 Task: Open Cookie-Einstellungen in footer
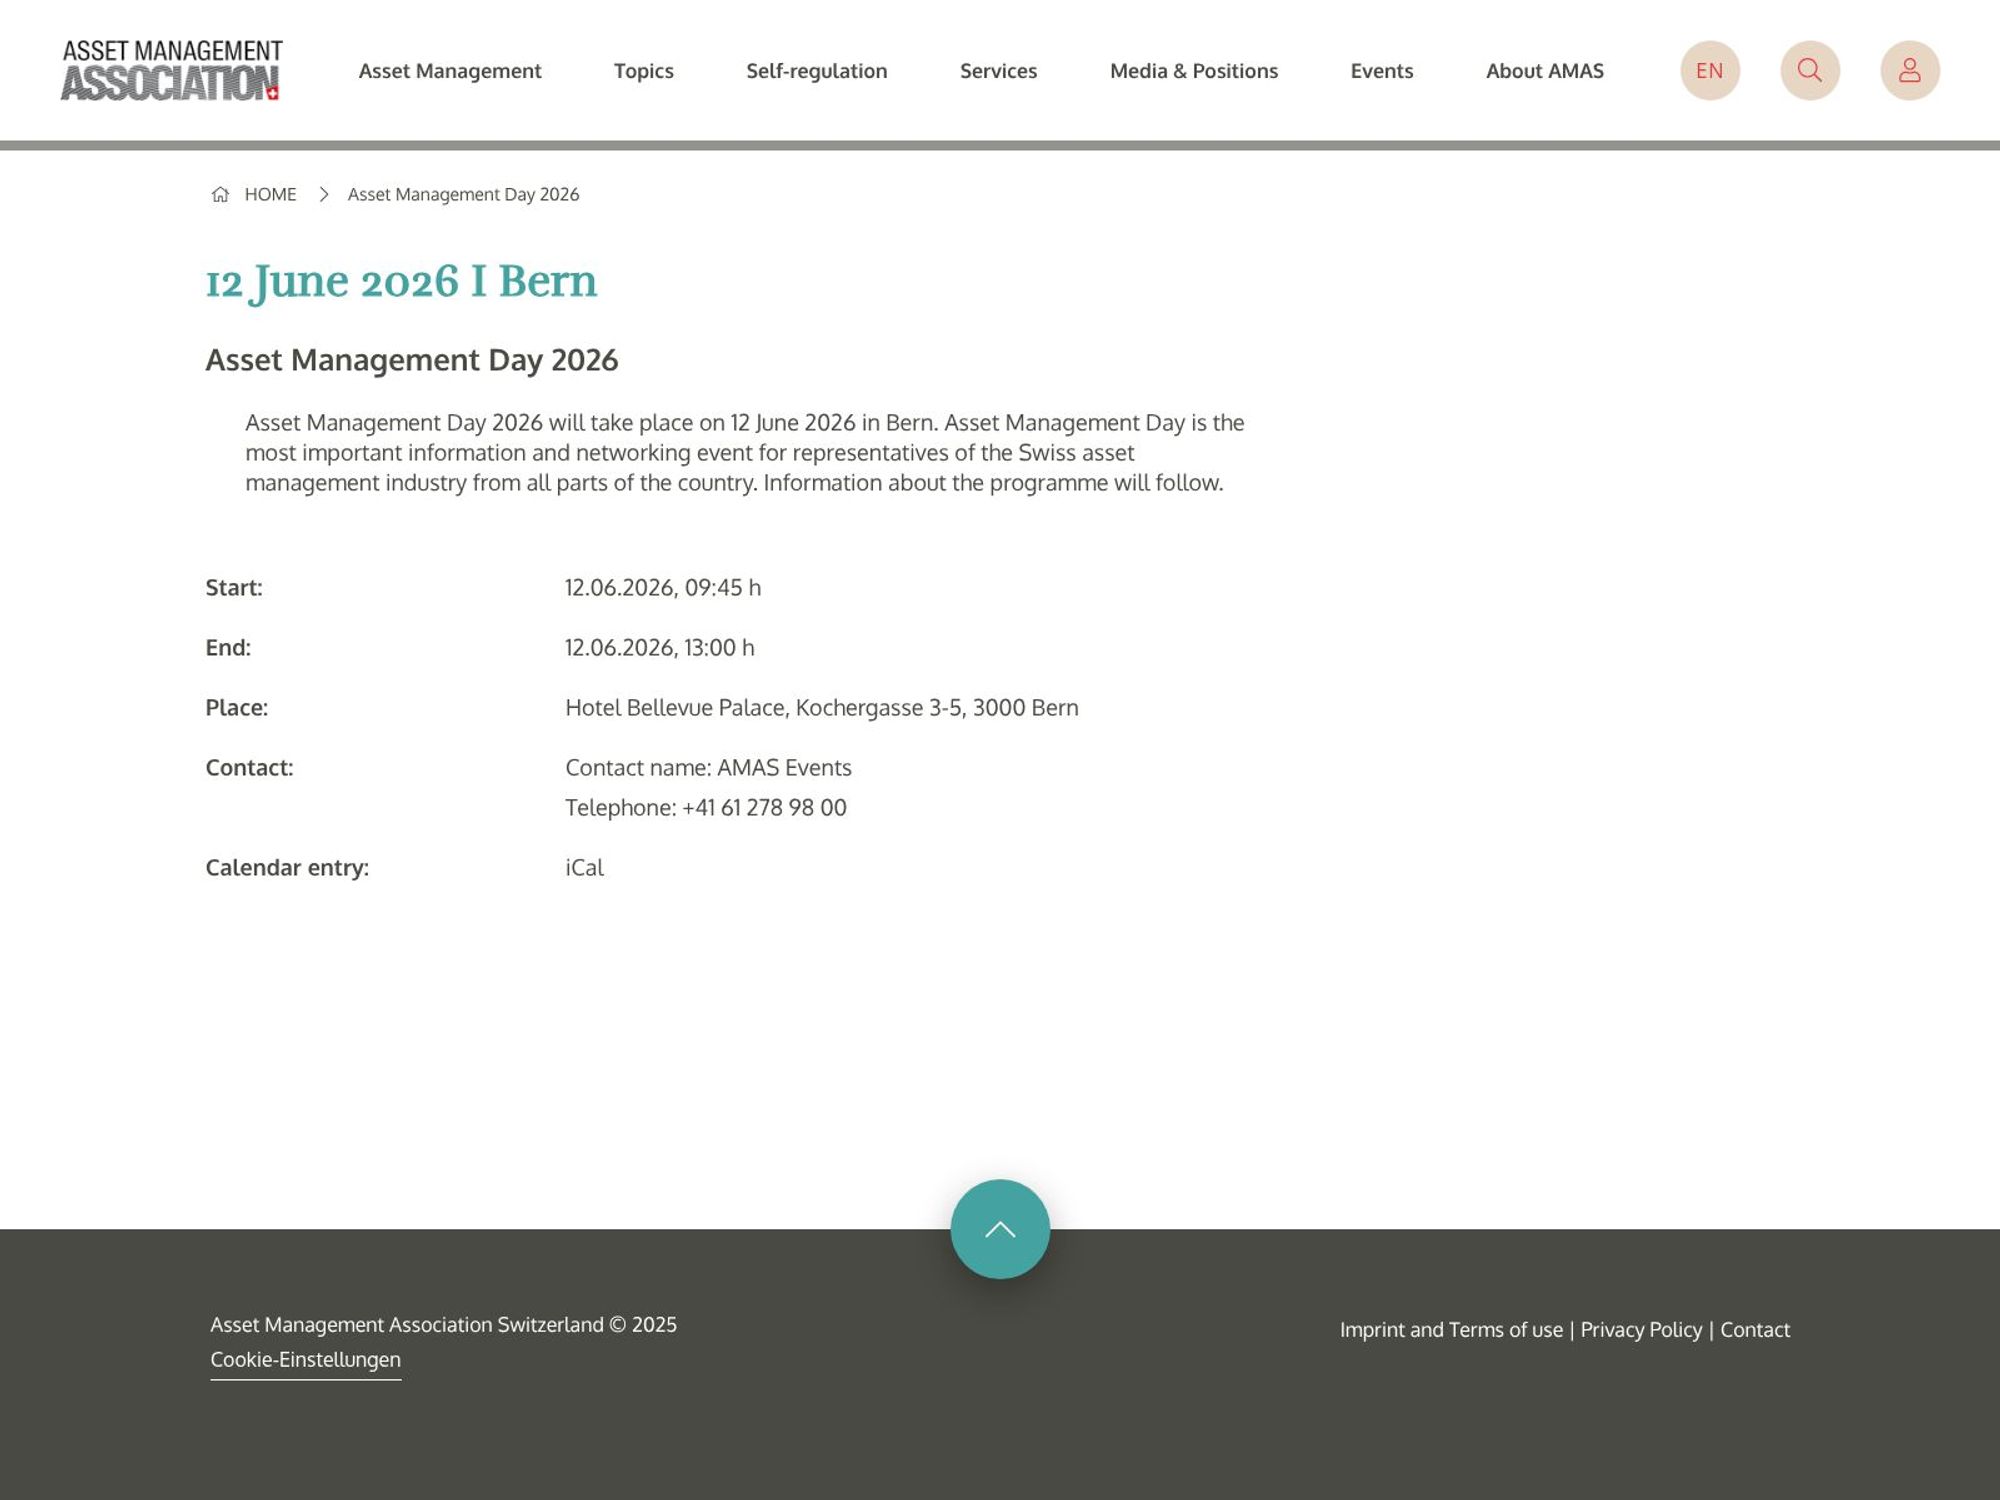pyautogui.click(x=305, y=1360)
